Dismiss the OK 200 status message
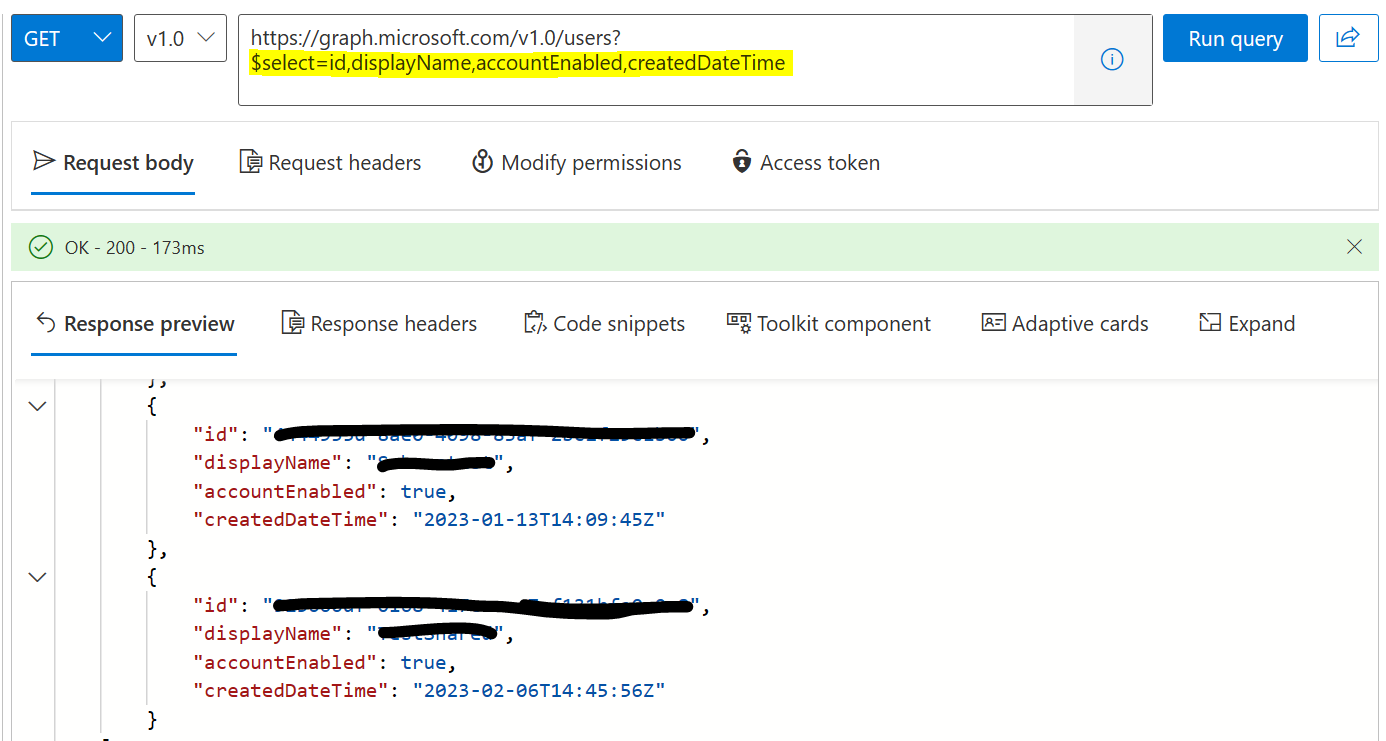Image resolution: width=1386 pixels, height=741 pixels. pyautogui.click(x=1354, y=247)
